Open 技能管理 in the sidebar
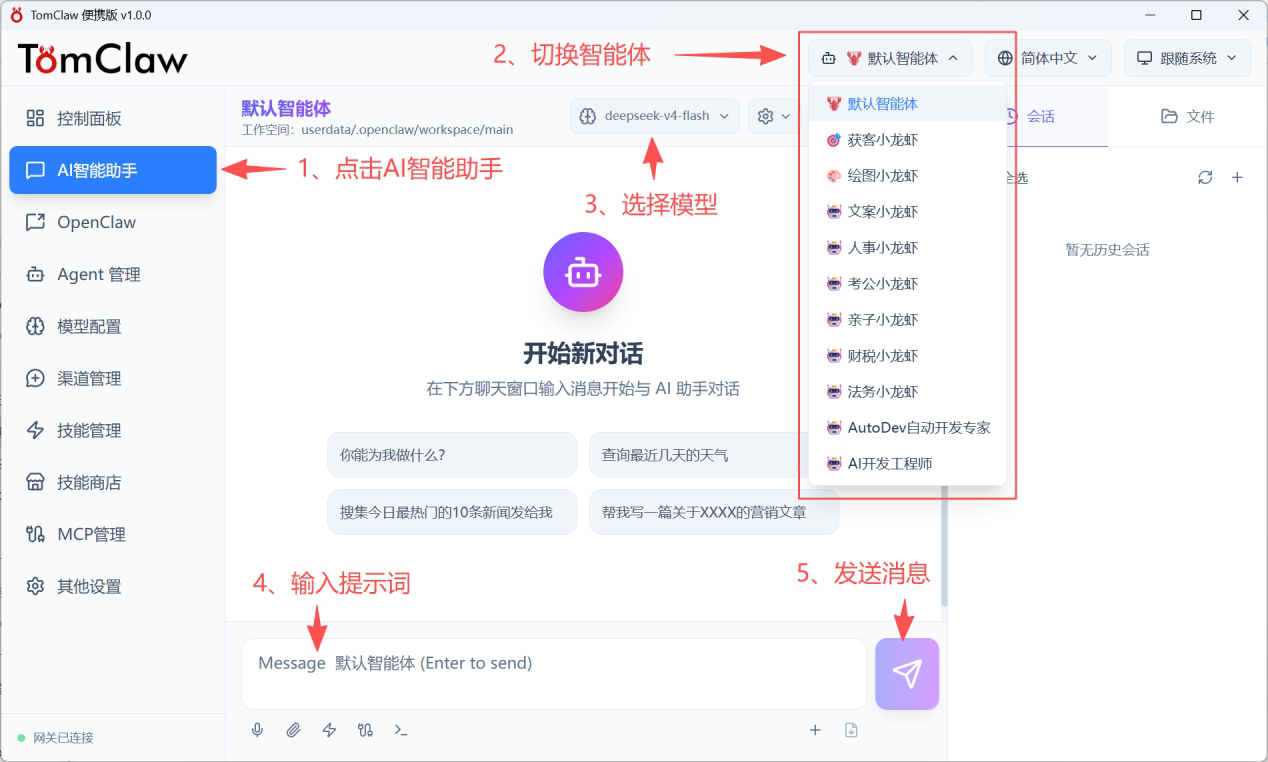The width and height of the screenshot is (1268, 762). point(113,430)
